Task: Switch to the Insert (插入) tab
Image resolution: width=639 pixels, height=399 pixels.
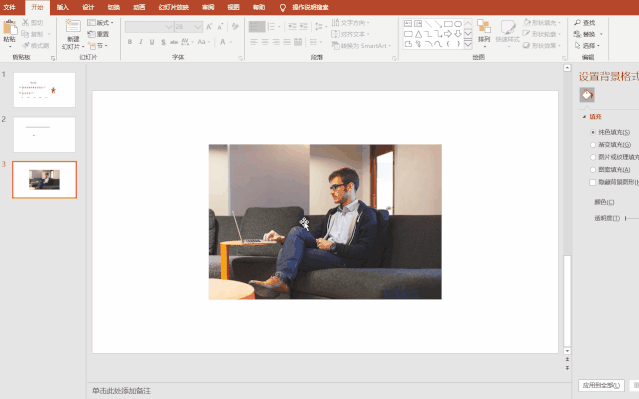Action: coord(62,7)
